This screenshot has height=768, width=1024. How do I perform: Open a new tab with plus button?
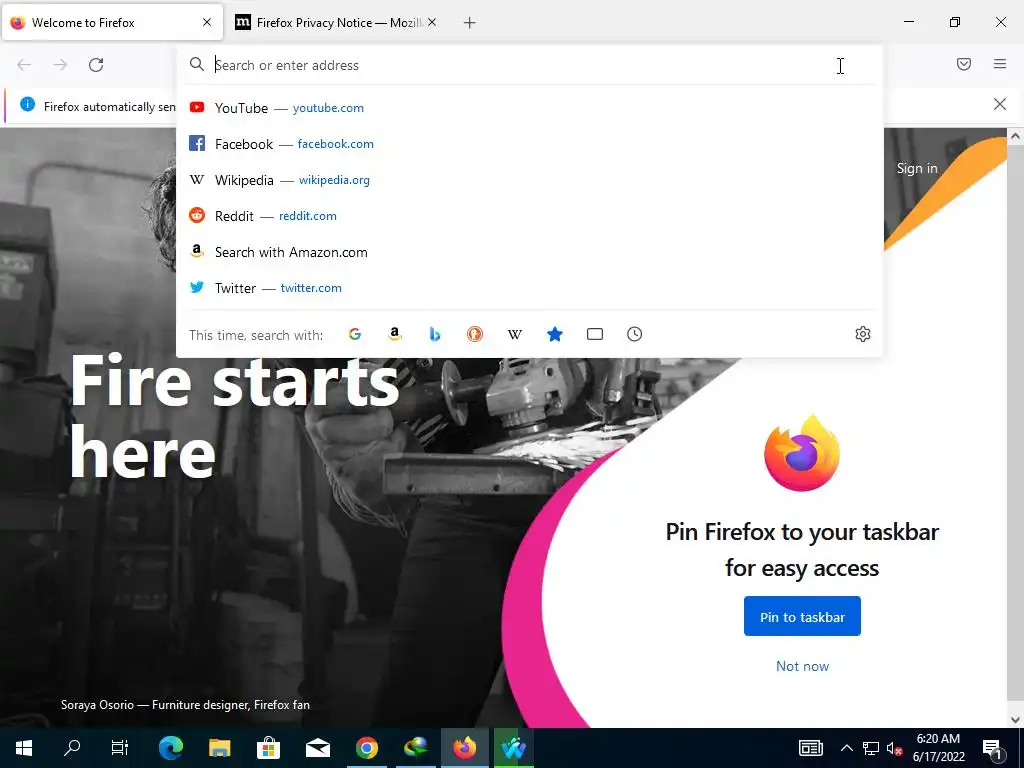pos(470,23)
